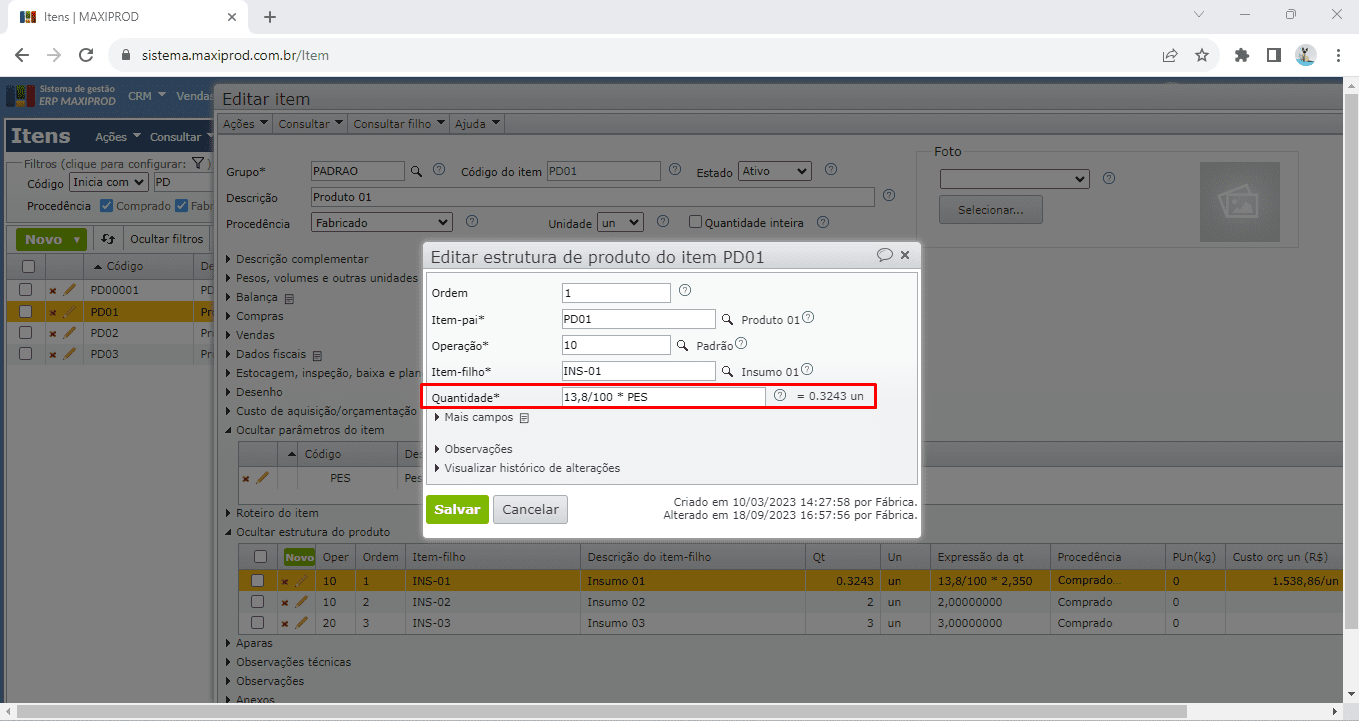This screenshot has height=721, width=1359.
Task: Open the Ajuda menu
Action: [x=477, y=124]
